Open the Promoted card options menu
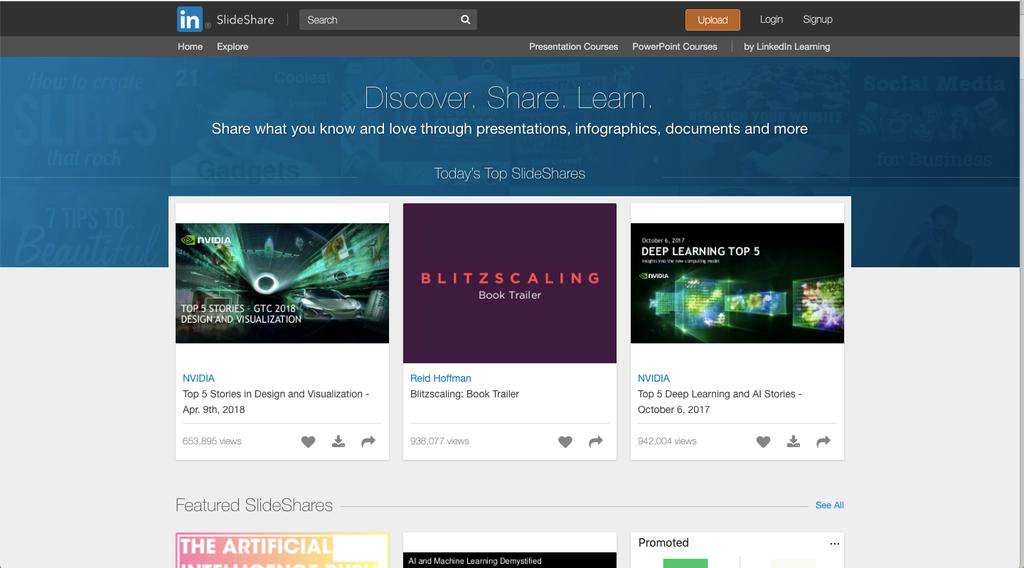The height and width of the screenshot is (568, 1024). tap(835, 543)
